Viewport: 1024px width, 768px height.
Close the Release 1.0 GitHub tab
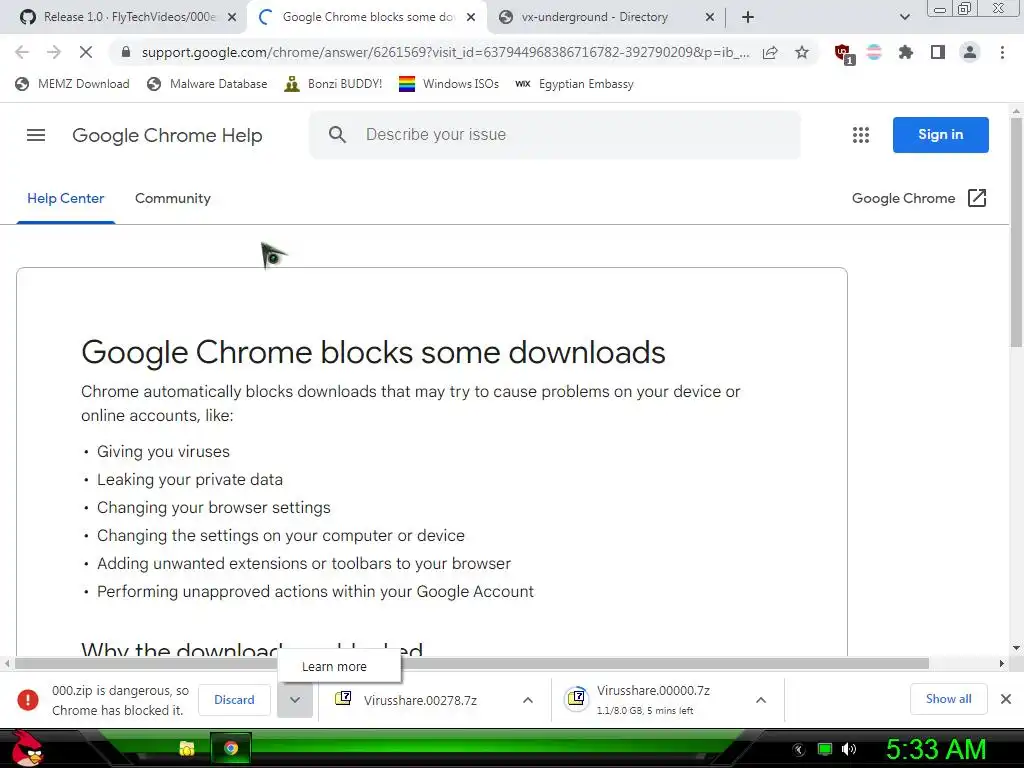232,17
